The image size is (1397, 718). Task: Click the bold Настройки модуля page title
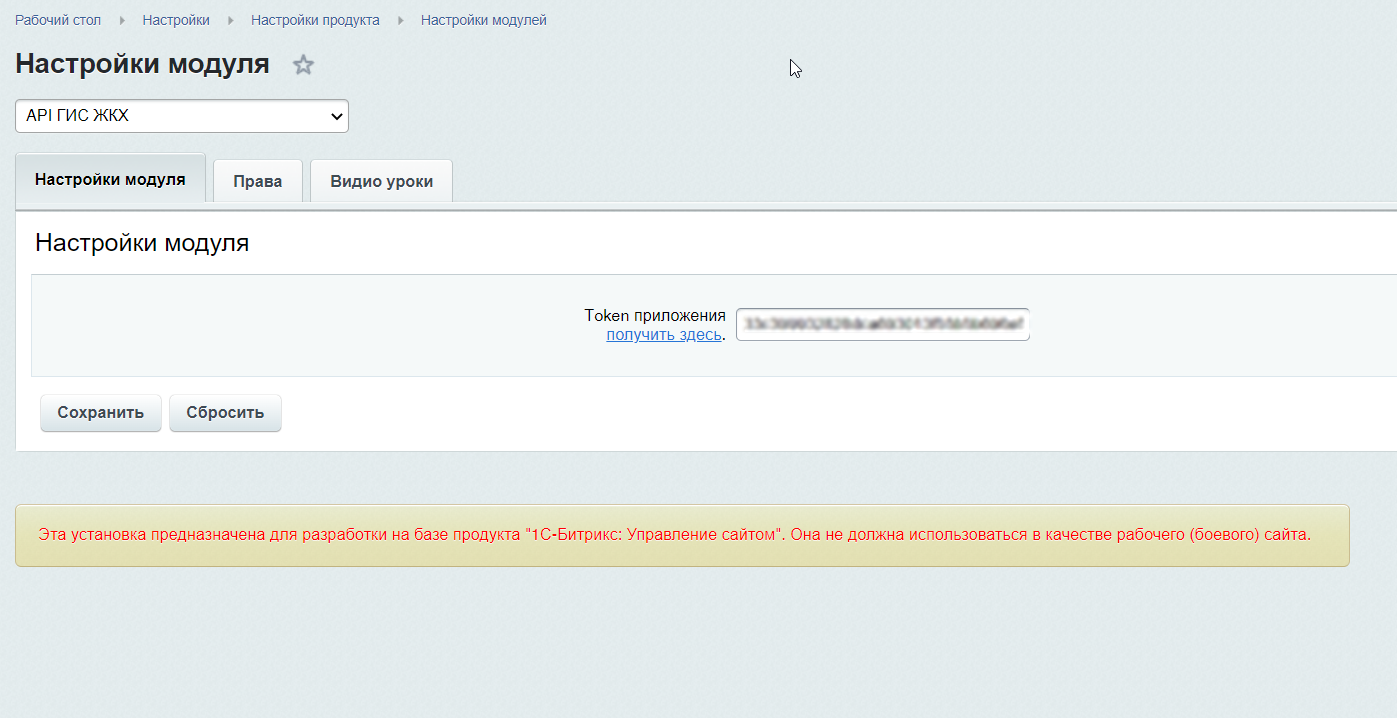(142, 64)
